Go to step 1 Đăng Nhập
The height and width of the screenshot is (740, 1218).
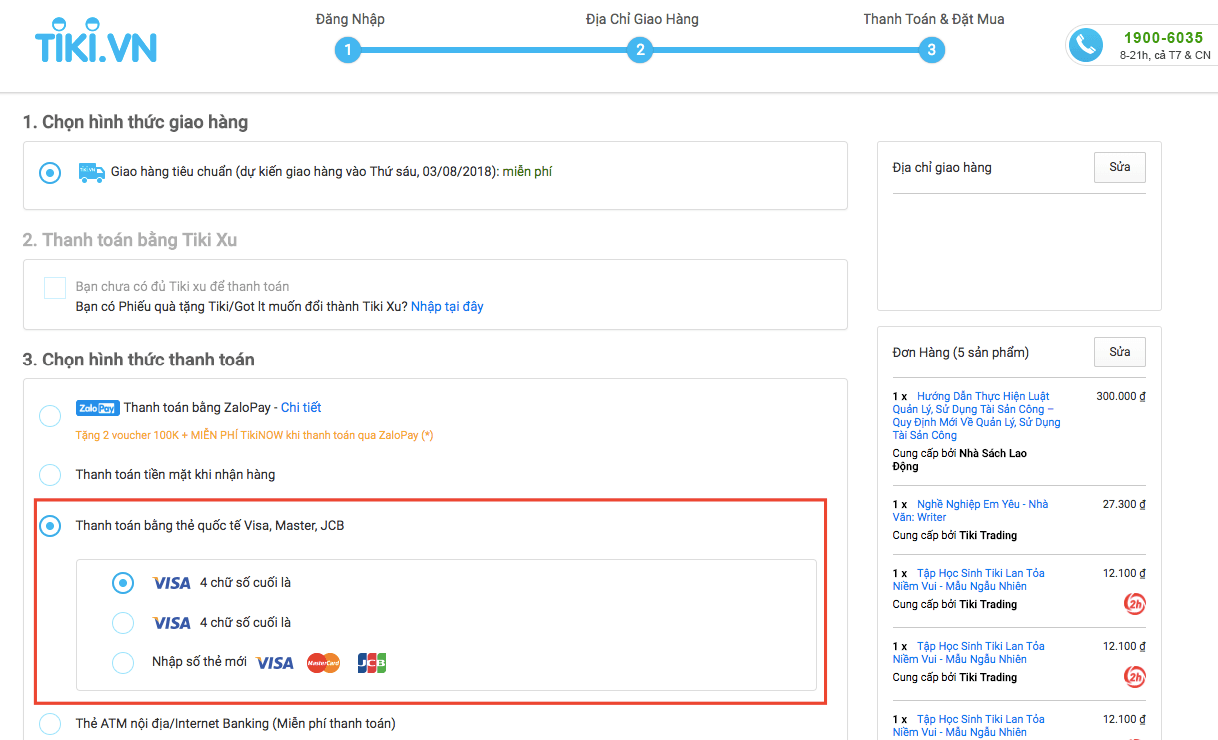coord(347,50)
